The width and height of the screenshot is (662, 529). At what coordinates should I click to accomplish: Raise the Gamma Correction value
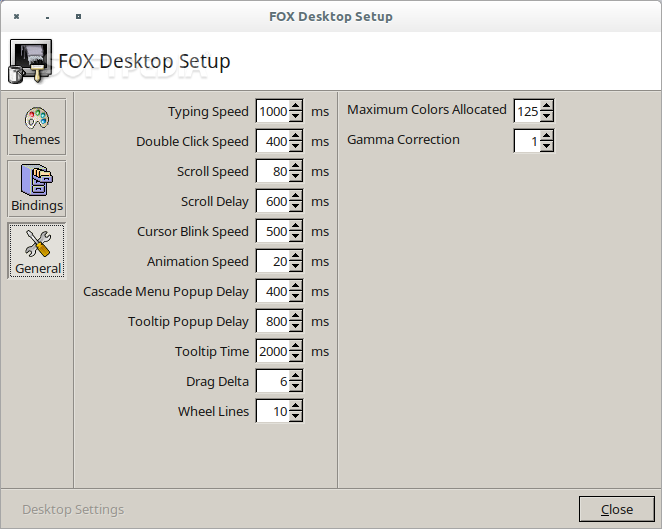(x=546, y=136)
